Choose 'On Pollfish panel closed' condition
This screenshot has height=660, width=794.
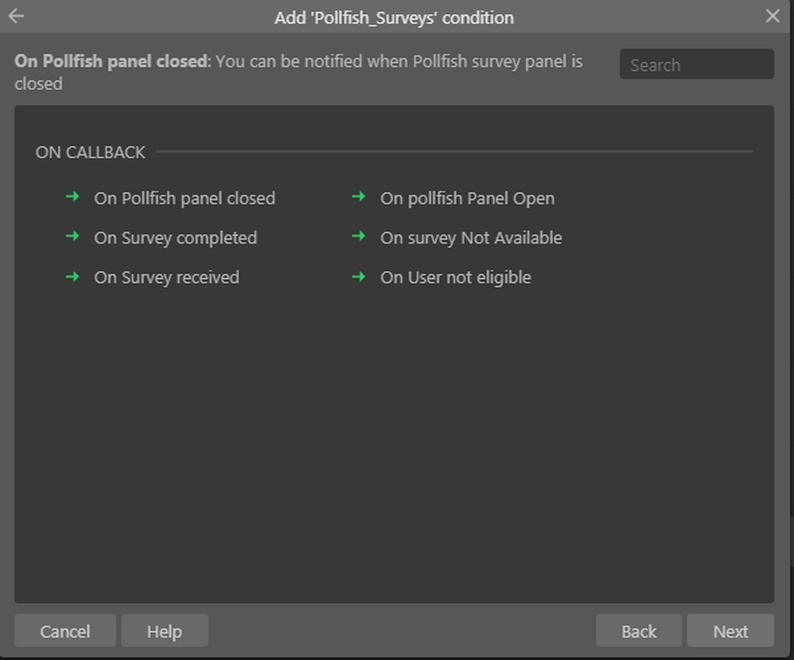pos(184,198)
